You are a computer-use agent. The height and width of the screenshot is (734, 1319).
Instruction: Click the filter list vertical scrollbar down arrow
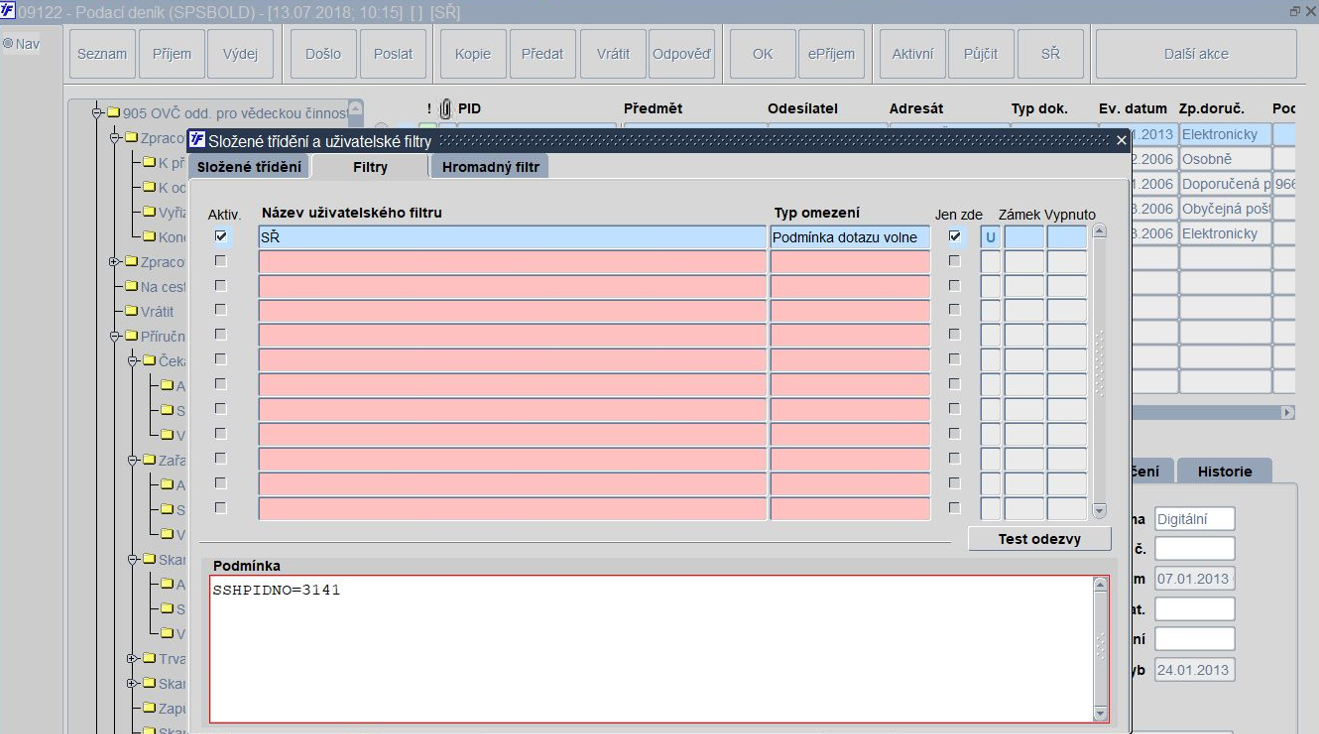click(1100, 511)
